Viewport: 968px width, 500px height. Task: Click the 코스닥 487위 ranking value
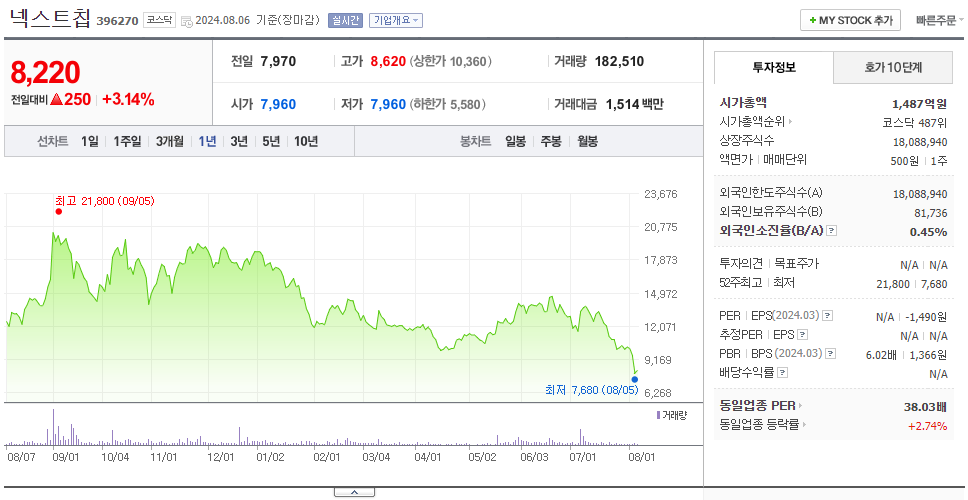tap(915, 122)
